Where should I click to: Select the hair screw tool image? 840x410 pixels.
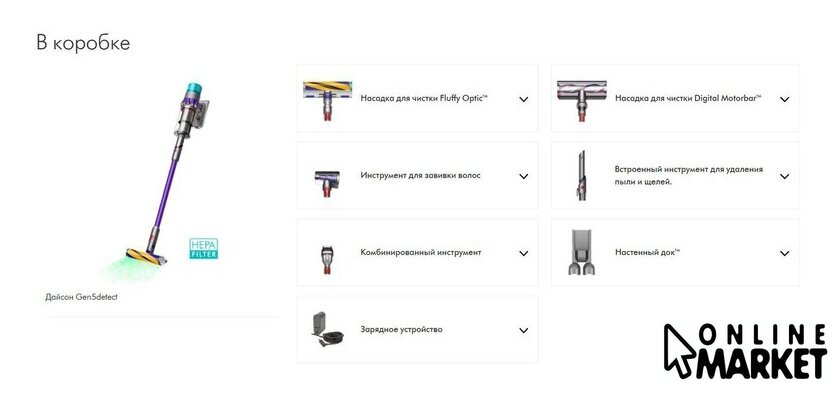327,184
